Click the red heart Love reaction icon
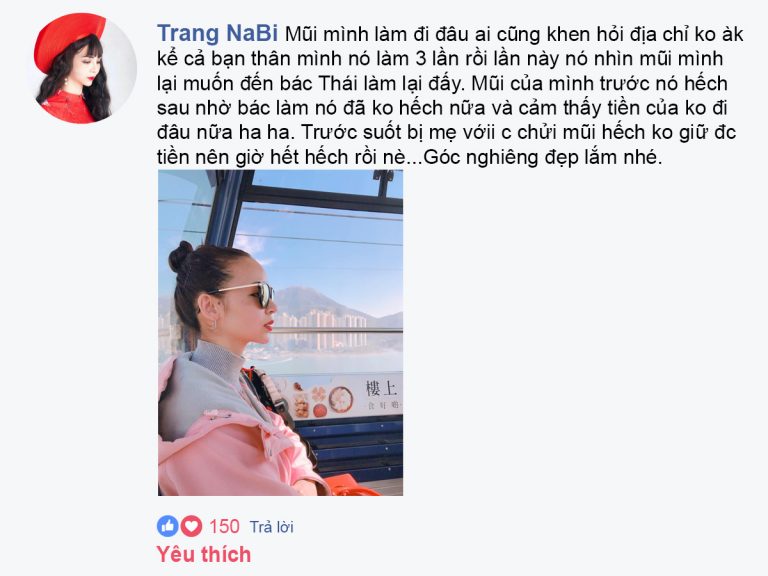This screenshot has height=576, width=768. point(191,527)
